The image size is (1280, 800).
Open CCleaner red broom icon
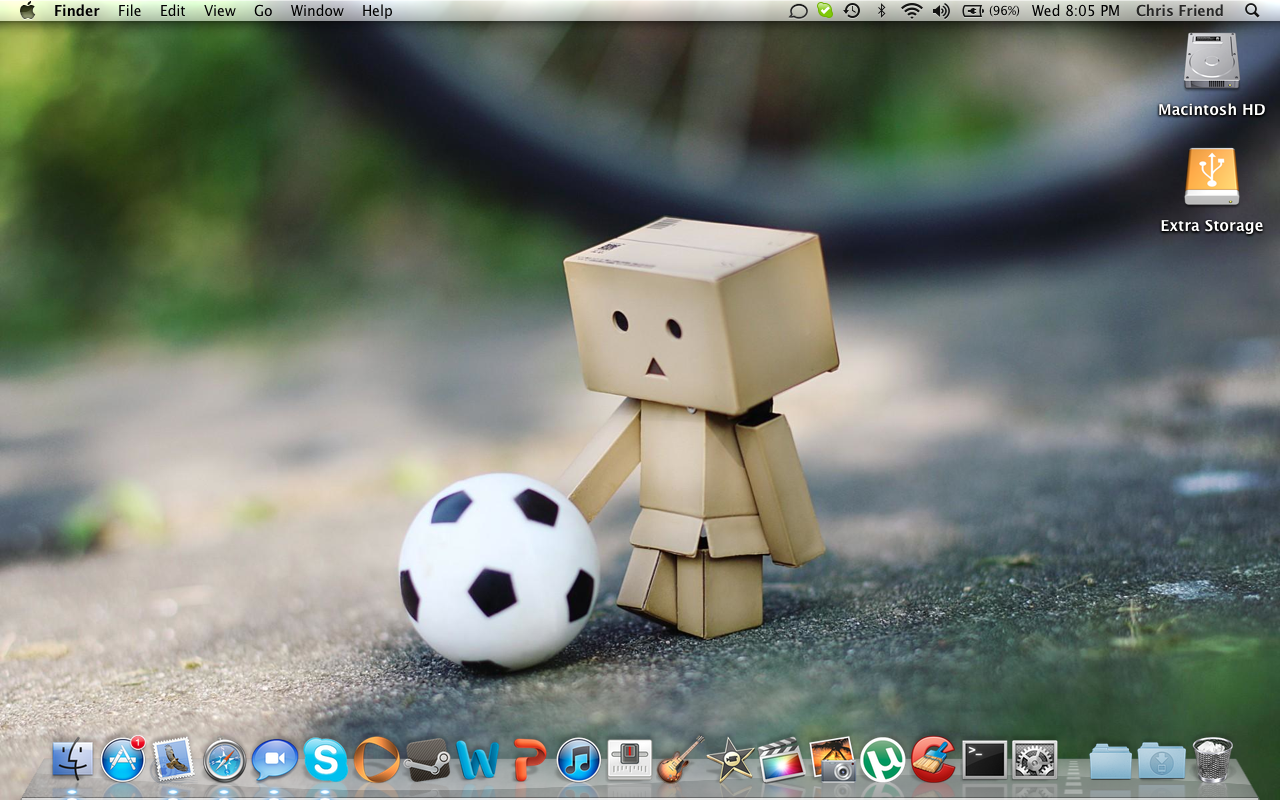pyautogui.click(x=933, y=760)
